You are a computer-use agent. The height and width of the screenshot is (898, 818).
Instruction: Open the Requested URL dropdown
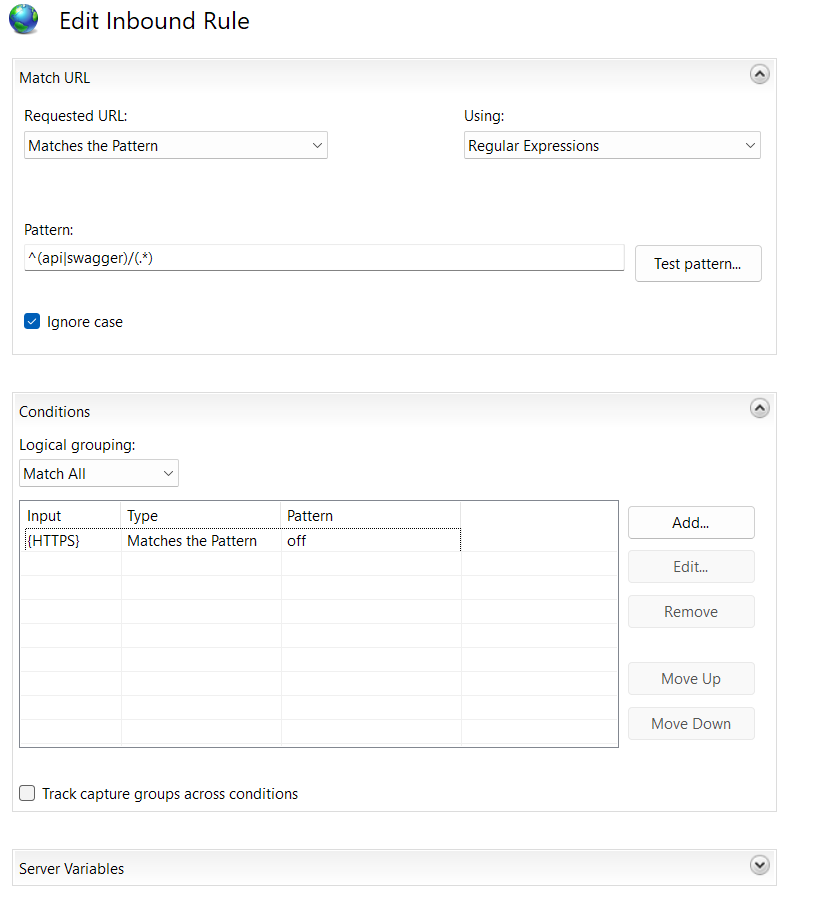click(176, 145)
